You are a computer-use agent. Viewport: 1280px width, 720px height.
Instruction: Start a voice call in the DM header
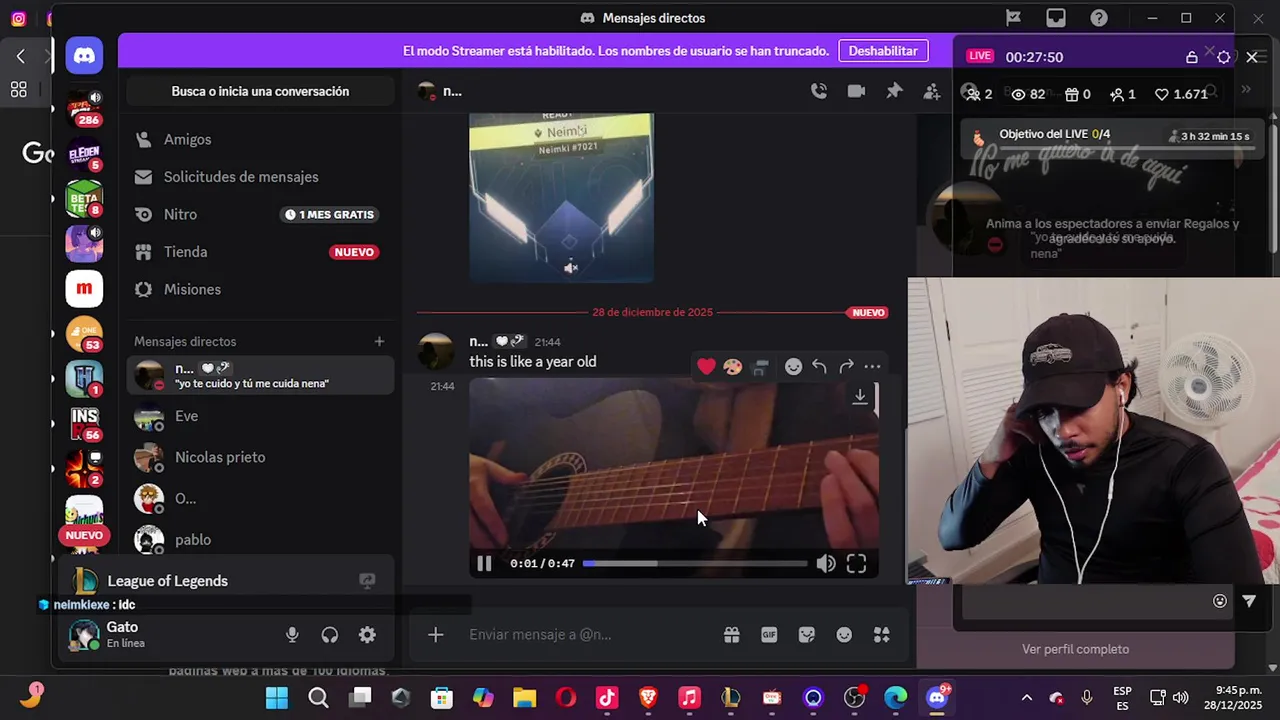(x=819, y=91)
